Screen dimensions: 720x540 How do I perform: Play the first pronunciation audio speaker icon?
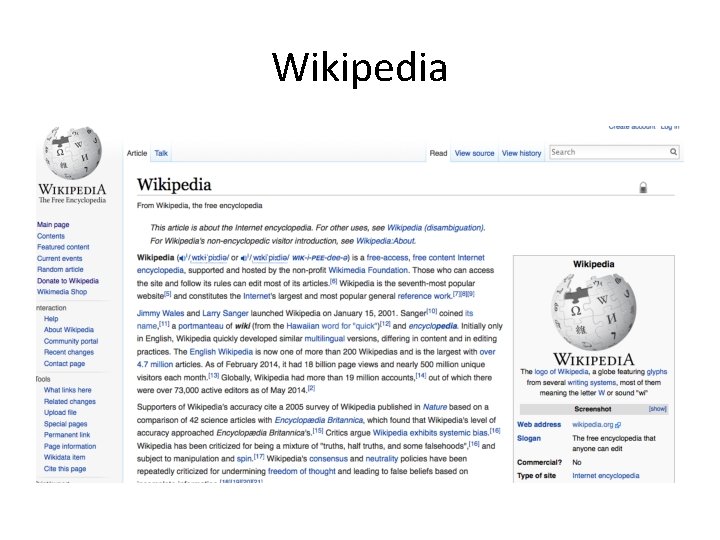(183, 258)
